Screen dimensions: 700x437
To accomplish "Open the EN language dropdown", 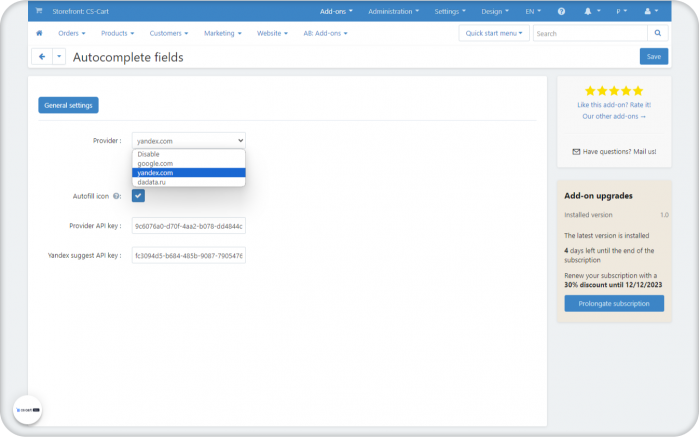I will point(533,11).
